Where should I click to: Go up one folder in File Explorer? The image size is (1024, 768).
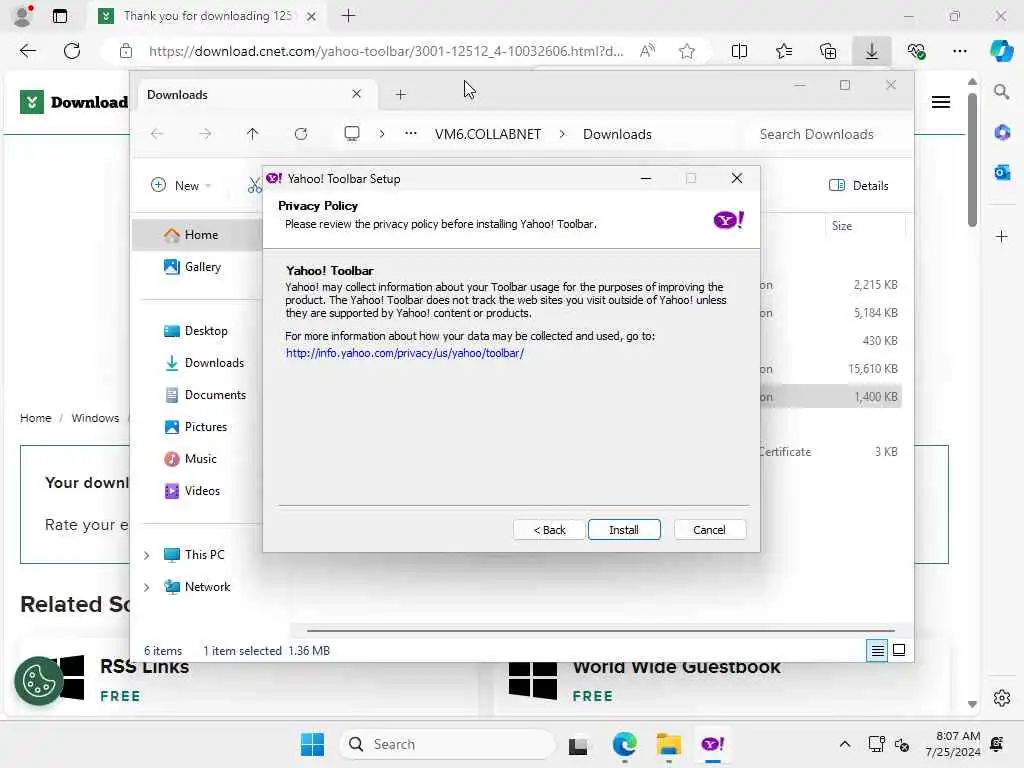pos(252,134)
